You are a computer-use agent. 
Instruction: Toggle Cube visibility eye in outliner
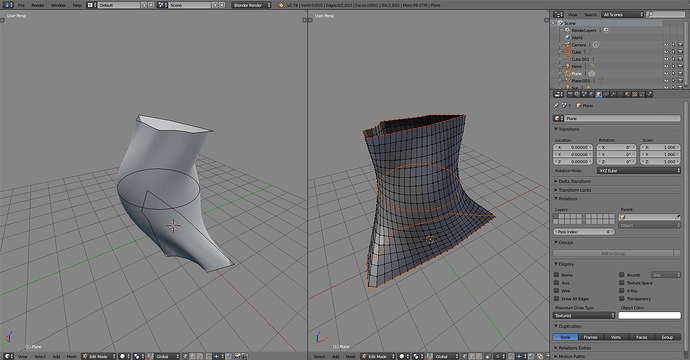666,52
